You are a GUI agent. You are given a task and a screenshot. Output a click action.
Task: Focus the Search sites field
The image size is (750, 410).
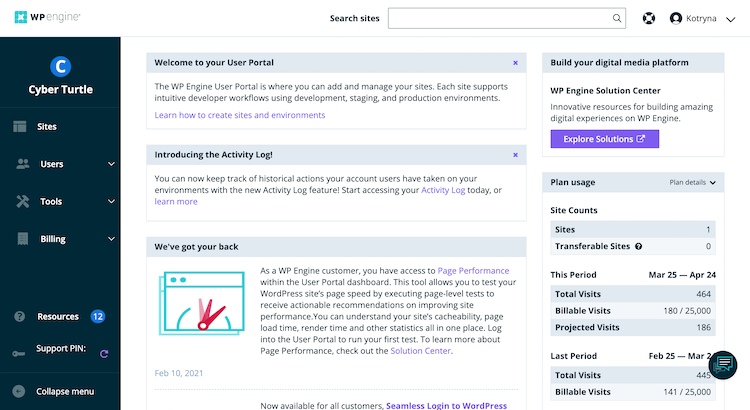click(507, 18)
